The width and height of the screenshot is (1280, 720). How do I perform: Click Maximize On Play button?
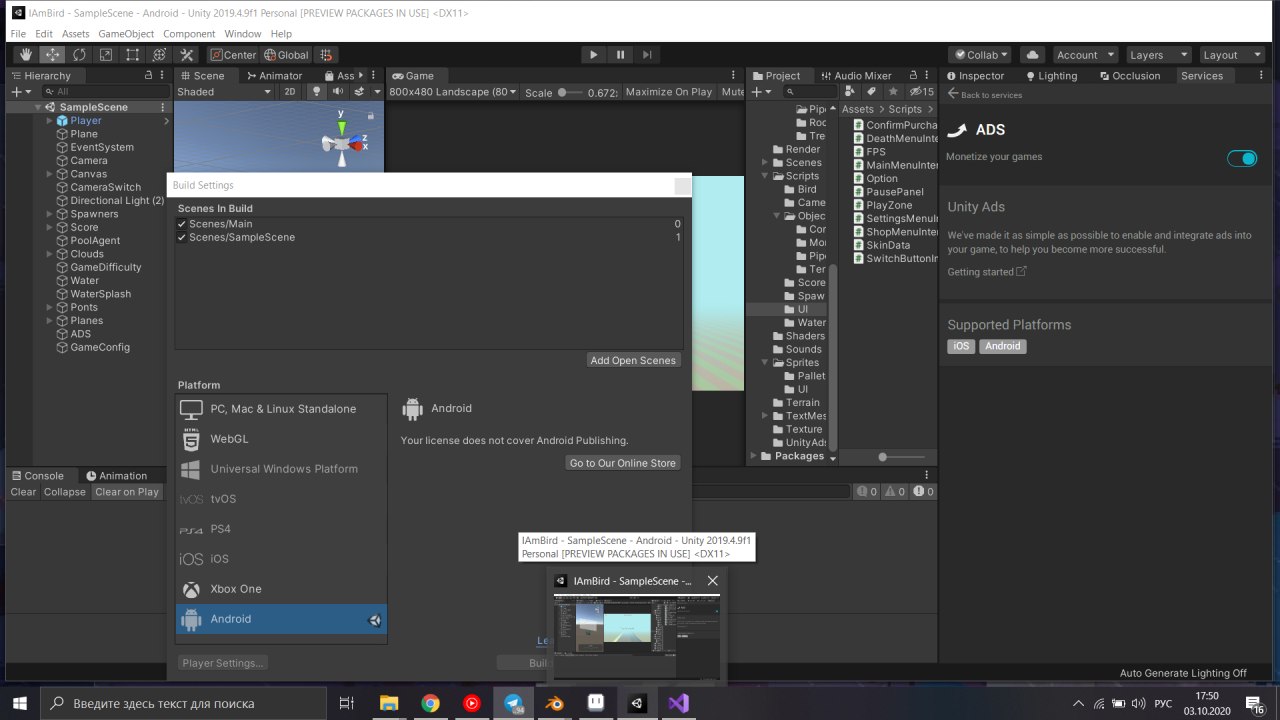[669, 91]
